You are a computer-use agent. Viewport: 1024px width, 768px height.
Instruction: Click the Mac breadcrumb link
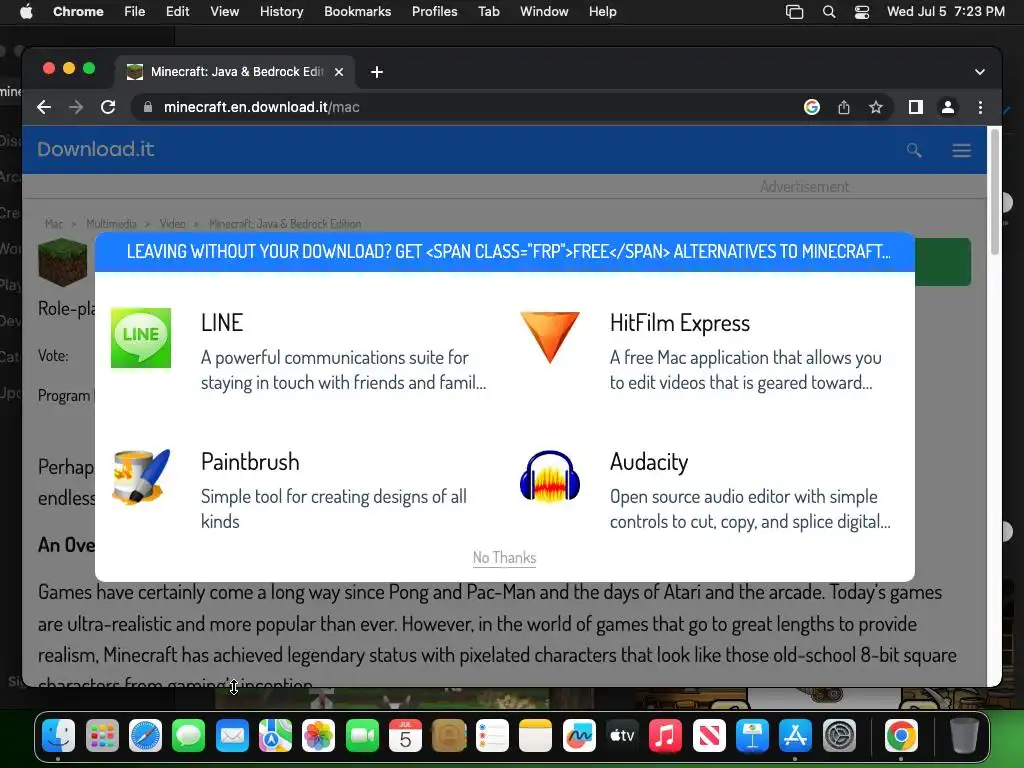tap(54, 223)
